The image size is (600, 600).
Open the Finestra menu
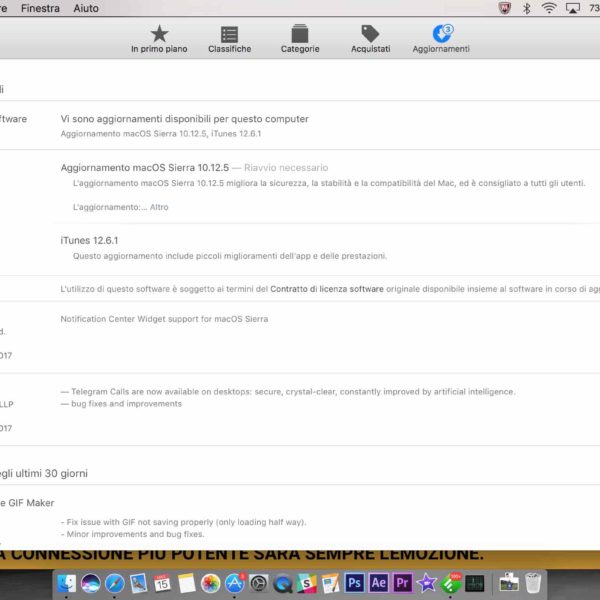coord(40,8)
